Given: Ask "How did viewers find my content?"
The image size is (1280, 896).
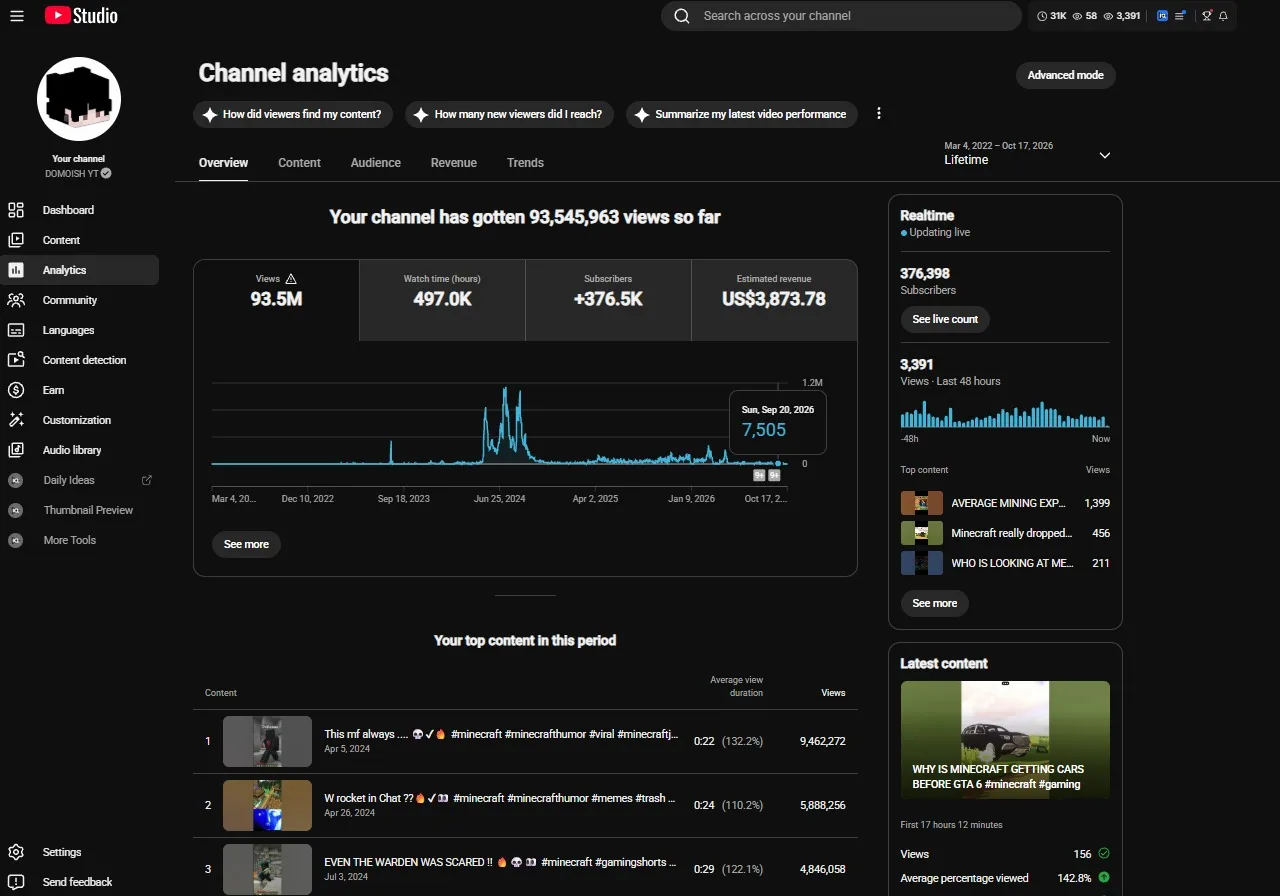Looking at the screenshot, I should pos(293,114).
